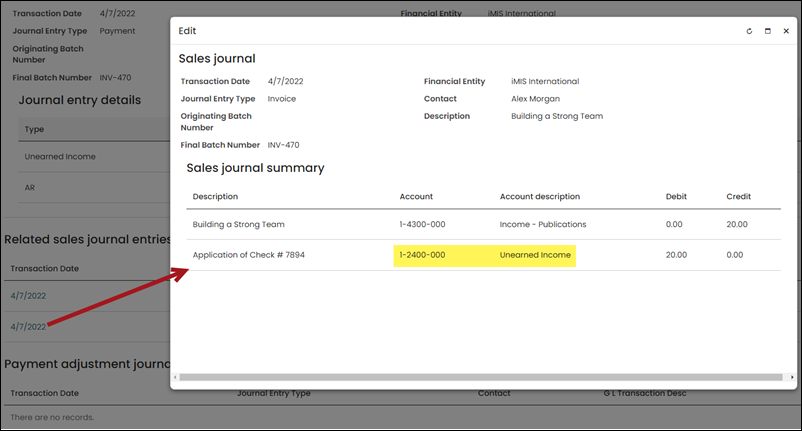Click the Account description column header
802x431 pixels.
point(540,196)
